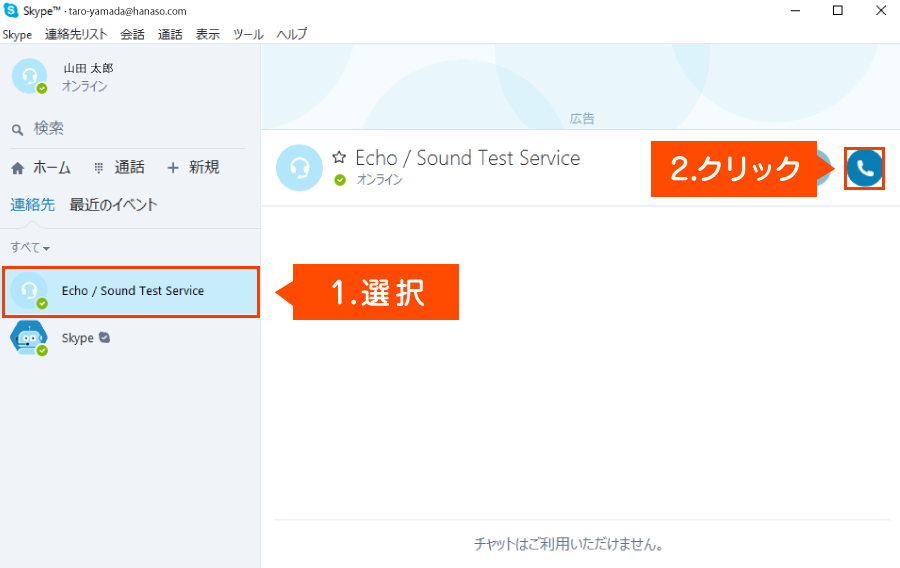Click the plus icon for 新規
The width and height of the screenshot is (900, 568).
173,168
